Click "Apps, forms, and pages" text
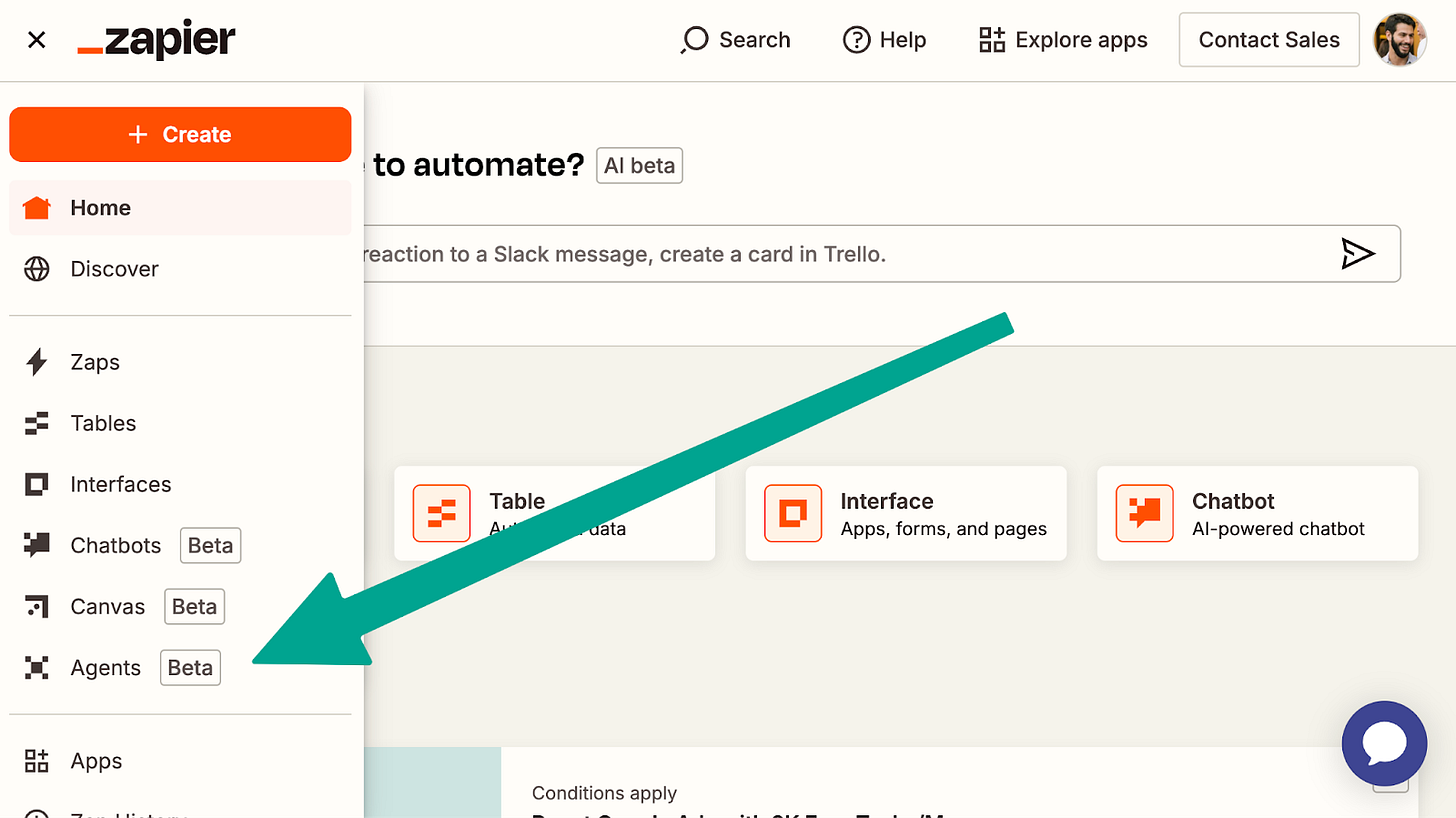 click(943, 529)
